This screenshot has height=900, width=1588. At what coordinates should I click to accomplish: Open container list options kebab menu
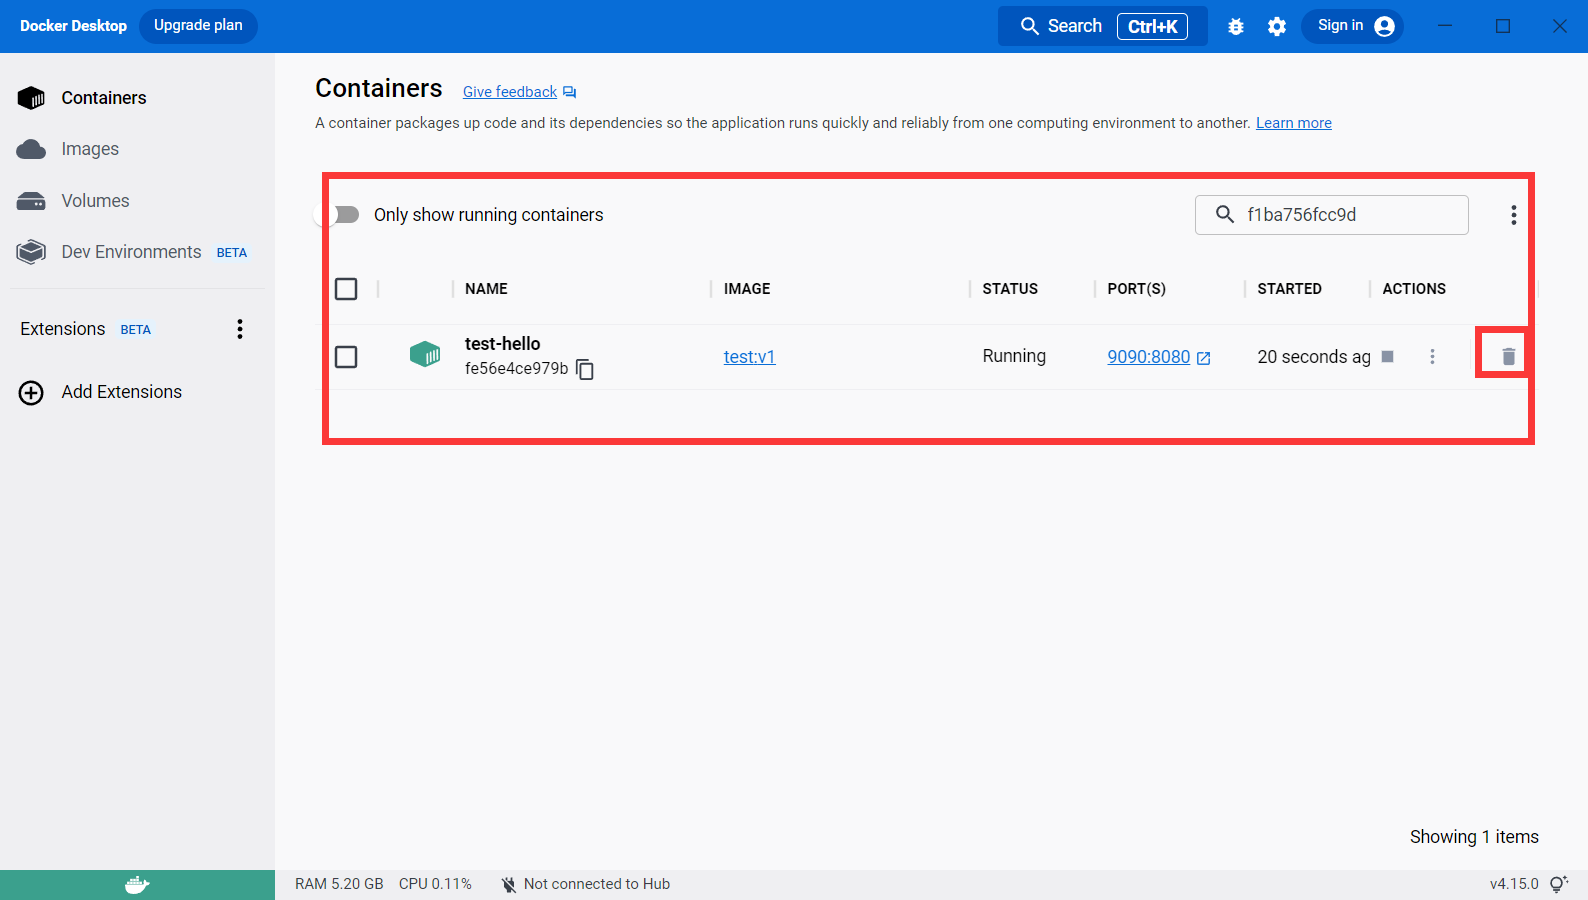[1513, 215]
